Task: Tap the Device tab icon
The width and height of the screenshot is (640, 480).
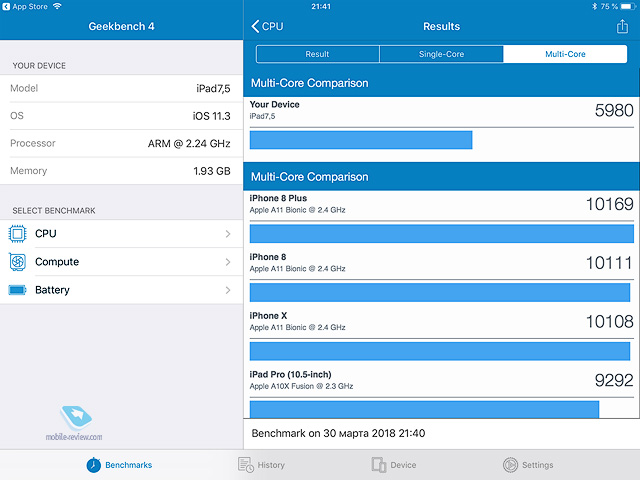Action: tap(379, 465)
